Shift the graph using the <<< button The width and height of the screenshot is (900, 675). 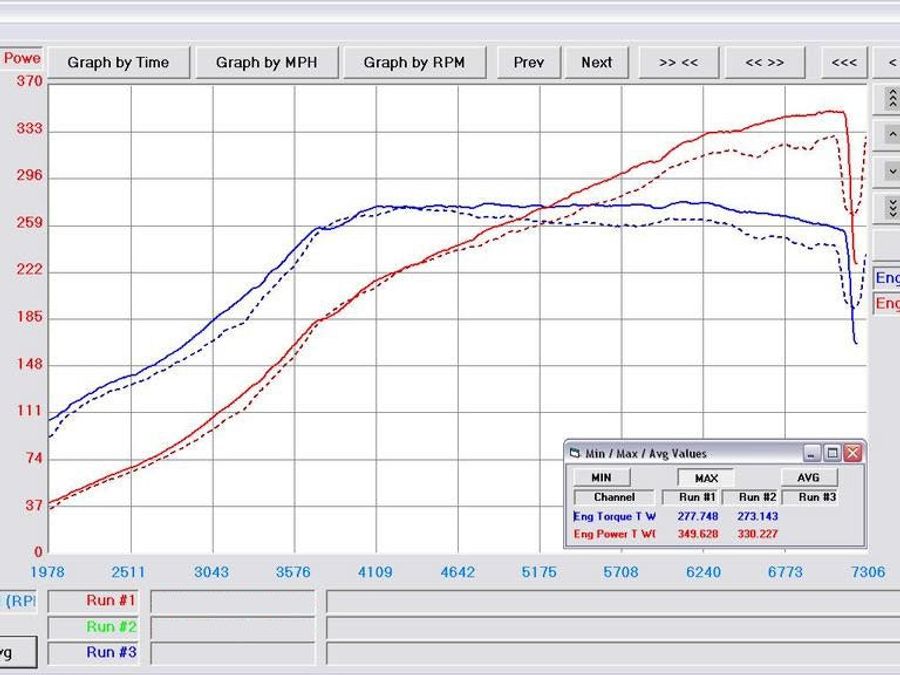click(x=844, y=63)
